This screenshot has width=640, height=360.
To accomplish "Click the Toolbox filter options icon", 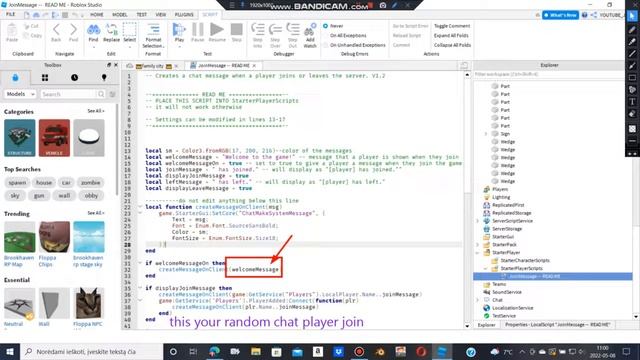I will tap(112, 94).
